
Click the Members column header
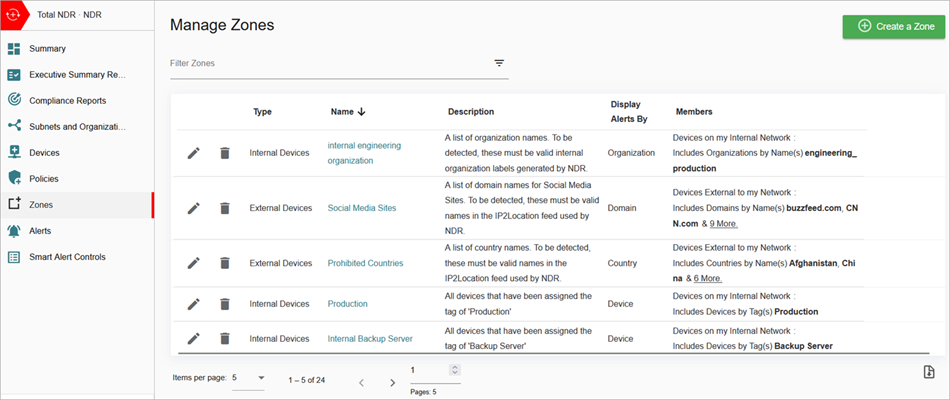pyautogui.click(x=694, y=112)
